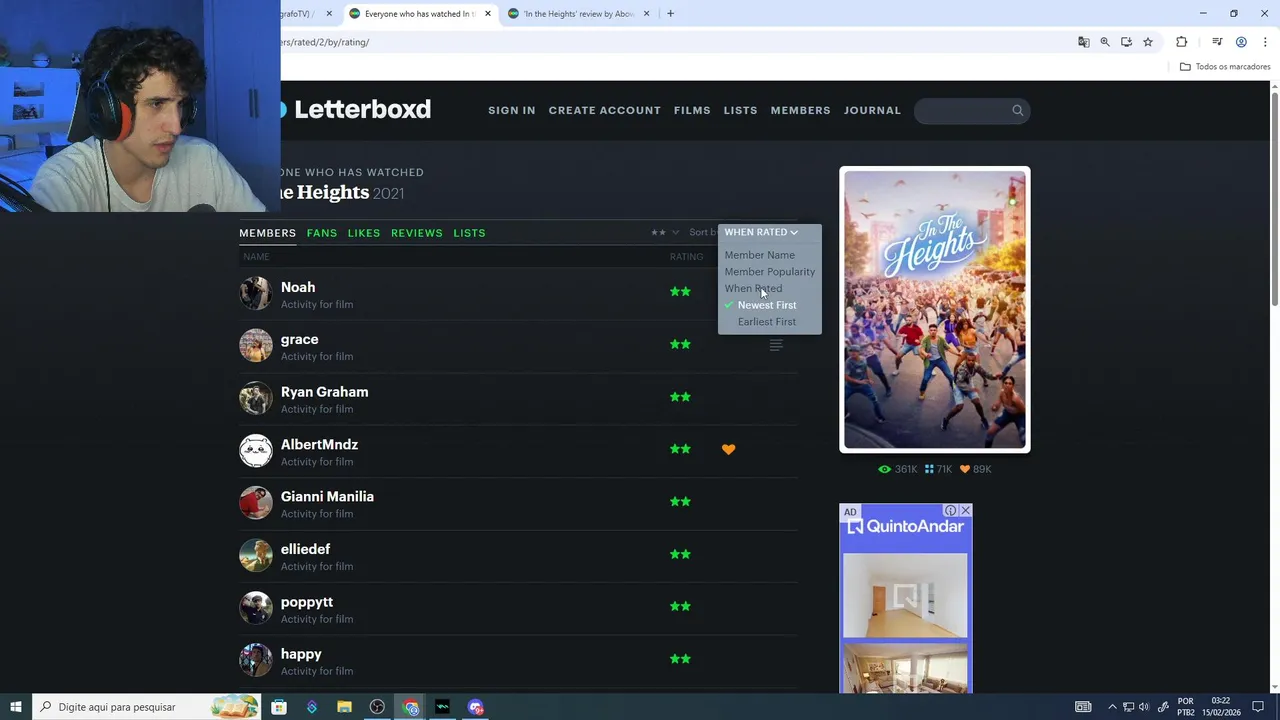Open the LISTS nav item in header
This screenshot has width=1280, height=720.
(x=740, y=110)
